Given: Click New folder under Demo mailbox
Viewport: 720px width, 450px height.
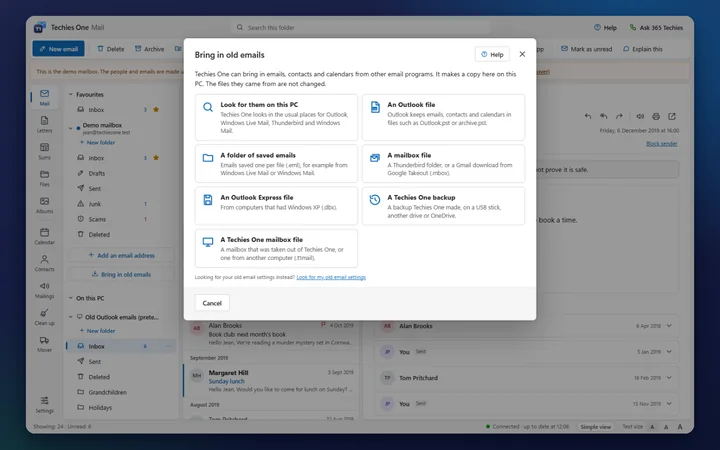Looking at the screenshot, I should pyautogui.click(x=97, y=143).
